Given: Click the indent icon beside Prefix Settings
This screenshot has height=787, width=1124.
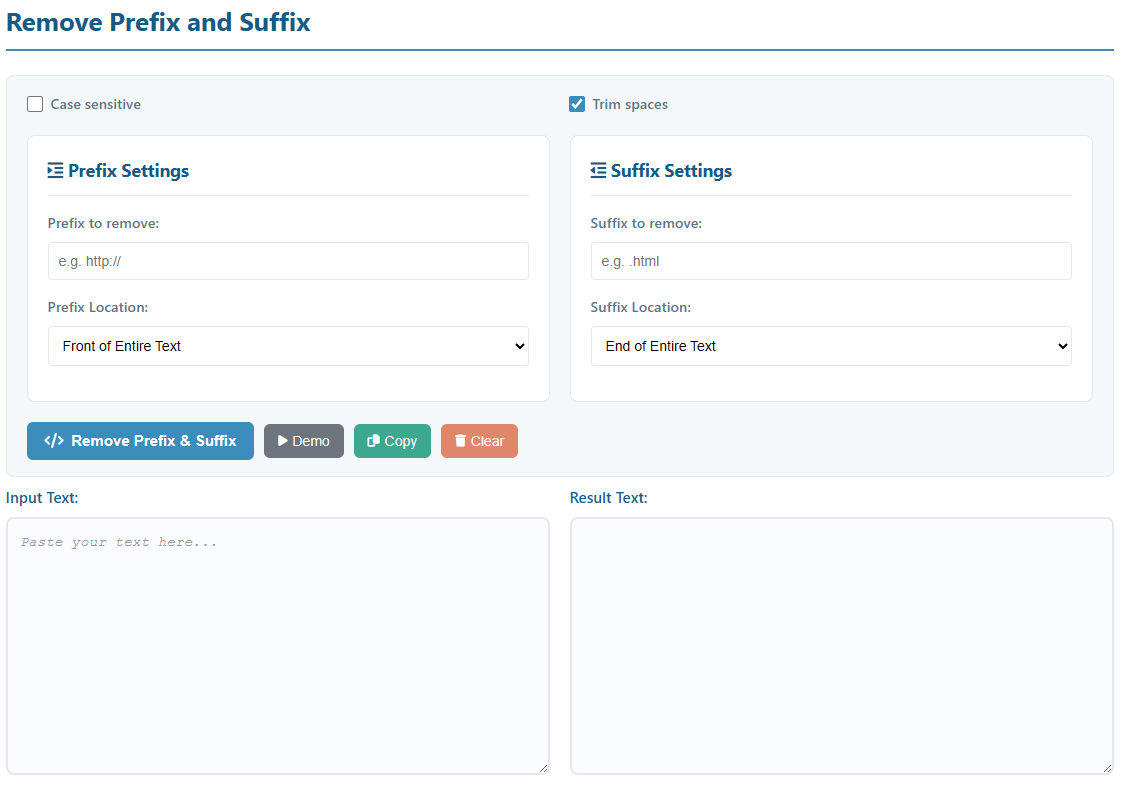Looking at the screenshot, I should click(56, 171).
